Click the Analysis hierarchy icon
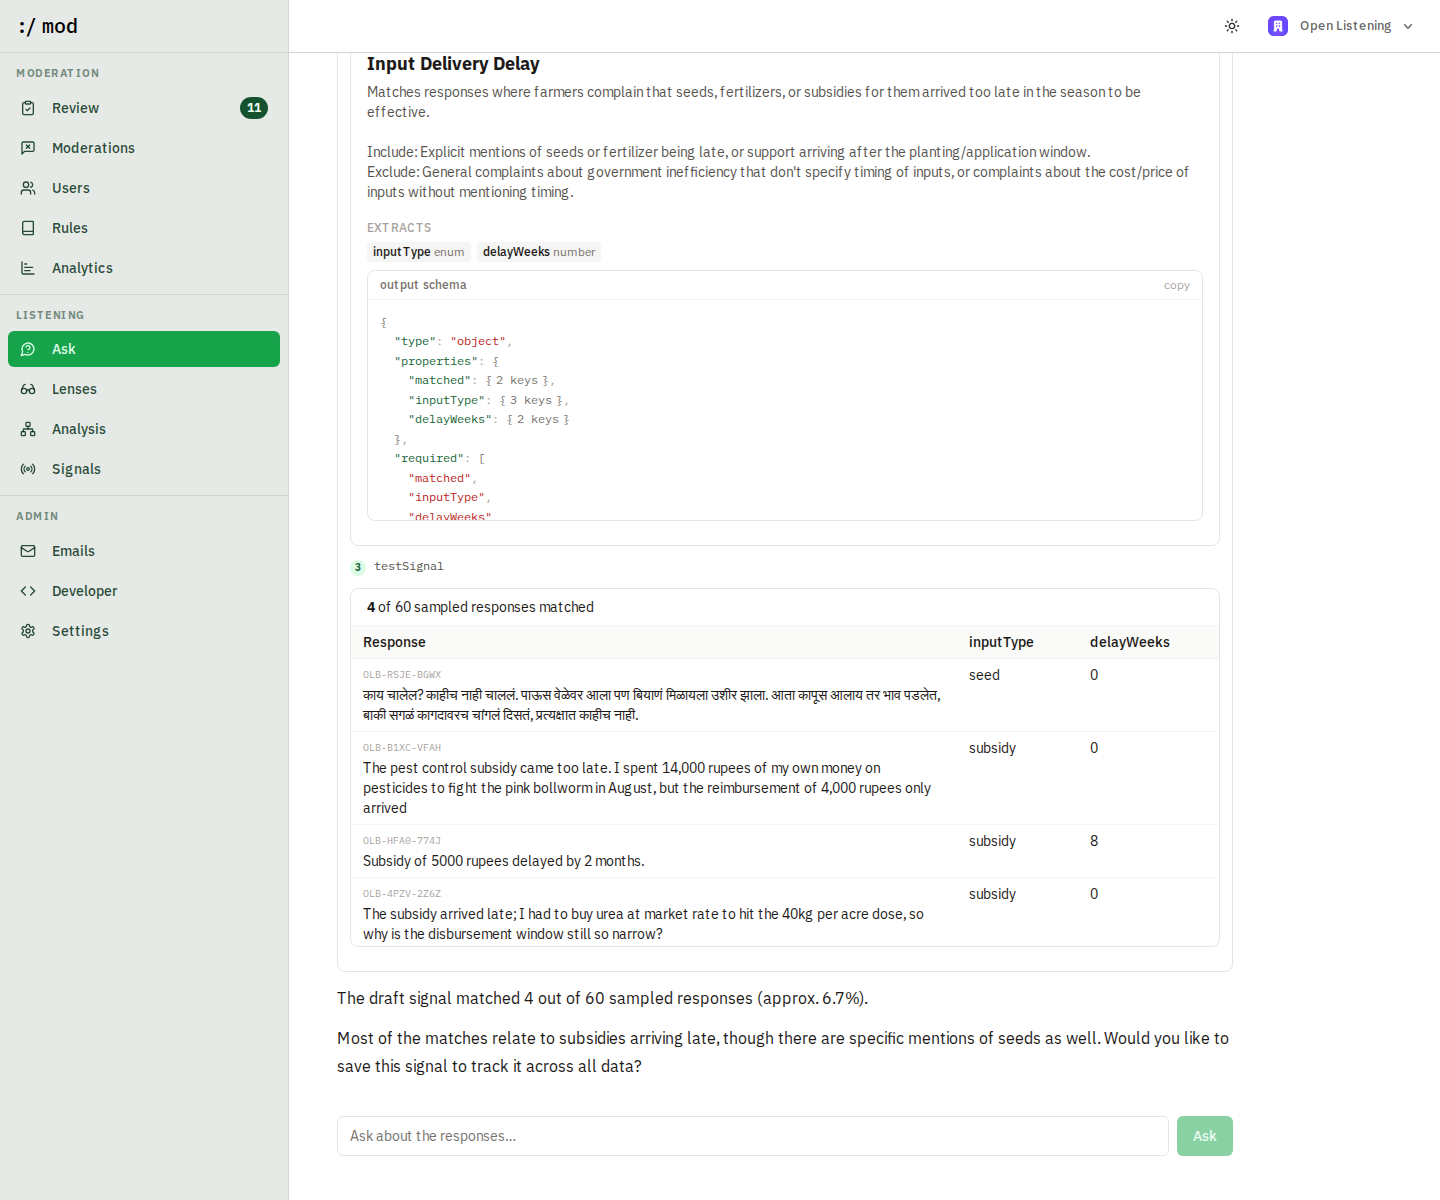The image size is (1440, 1200). [28, 429]
